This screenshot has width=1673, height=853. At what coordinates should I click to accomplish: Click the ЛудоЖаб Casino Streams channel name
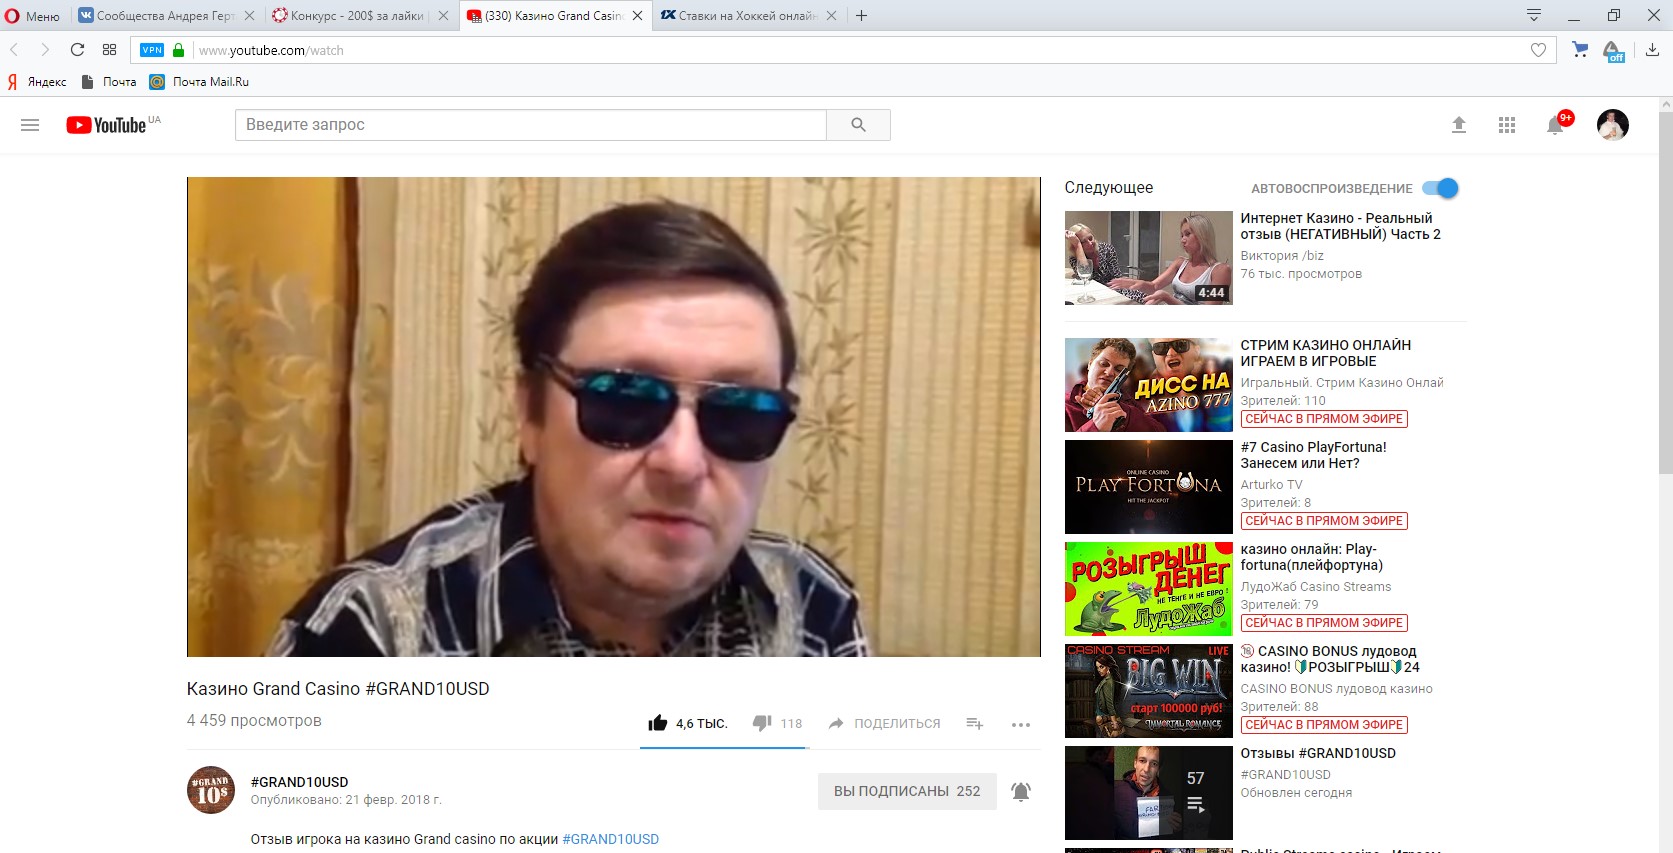pos(1315,587)
